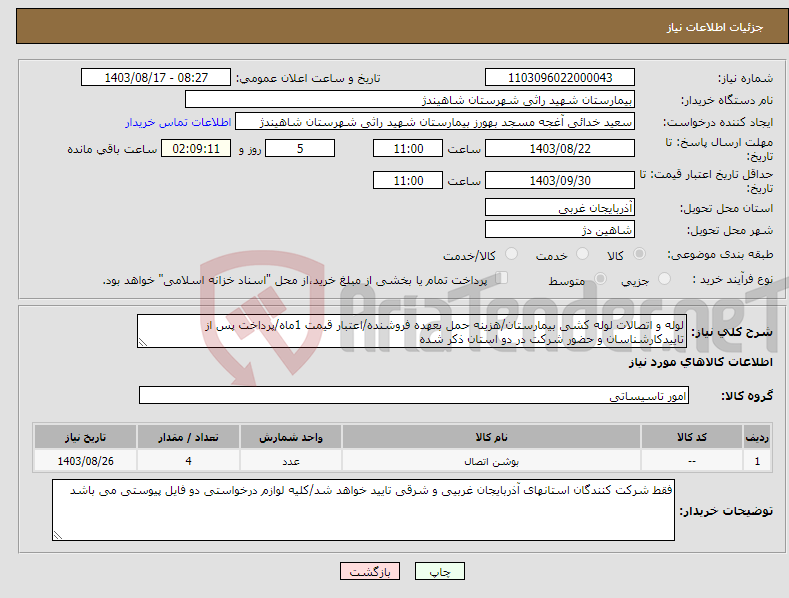
Task: Click the توضیحات خریدار text area
Action: 363,510
